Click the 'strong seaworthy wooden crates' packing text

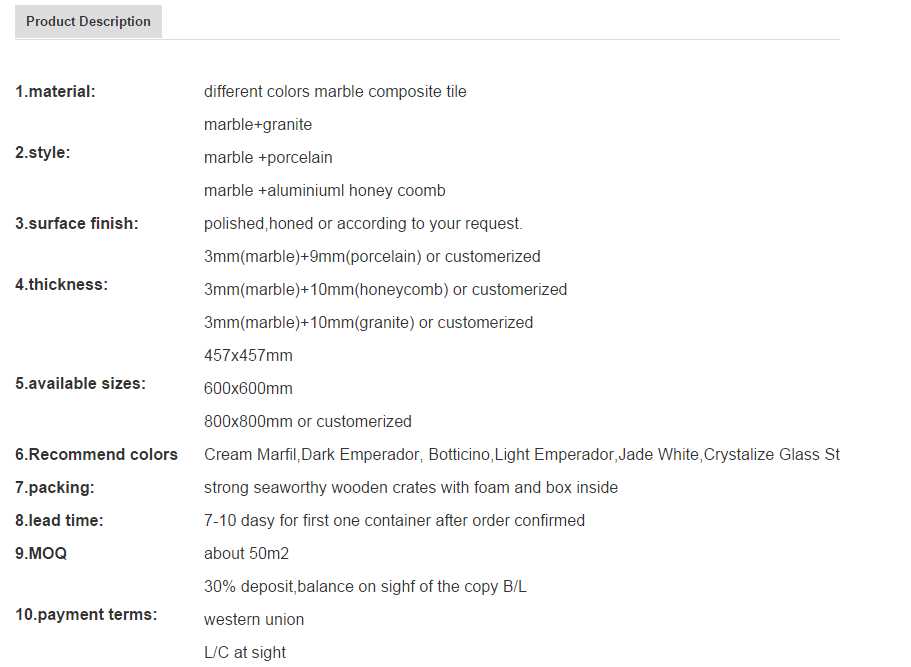click(410, 487)
